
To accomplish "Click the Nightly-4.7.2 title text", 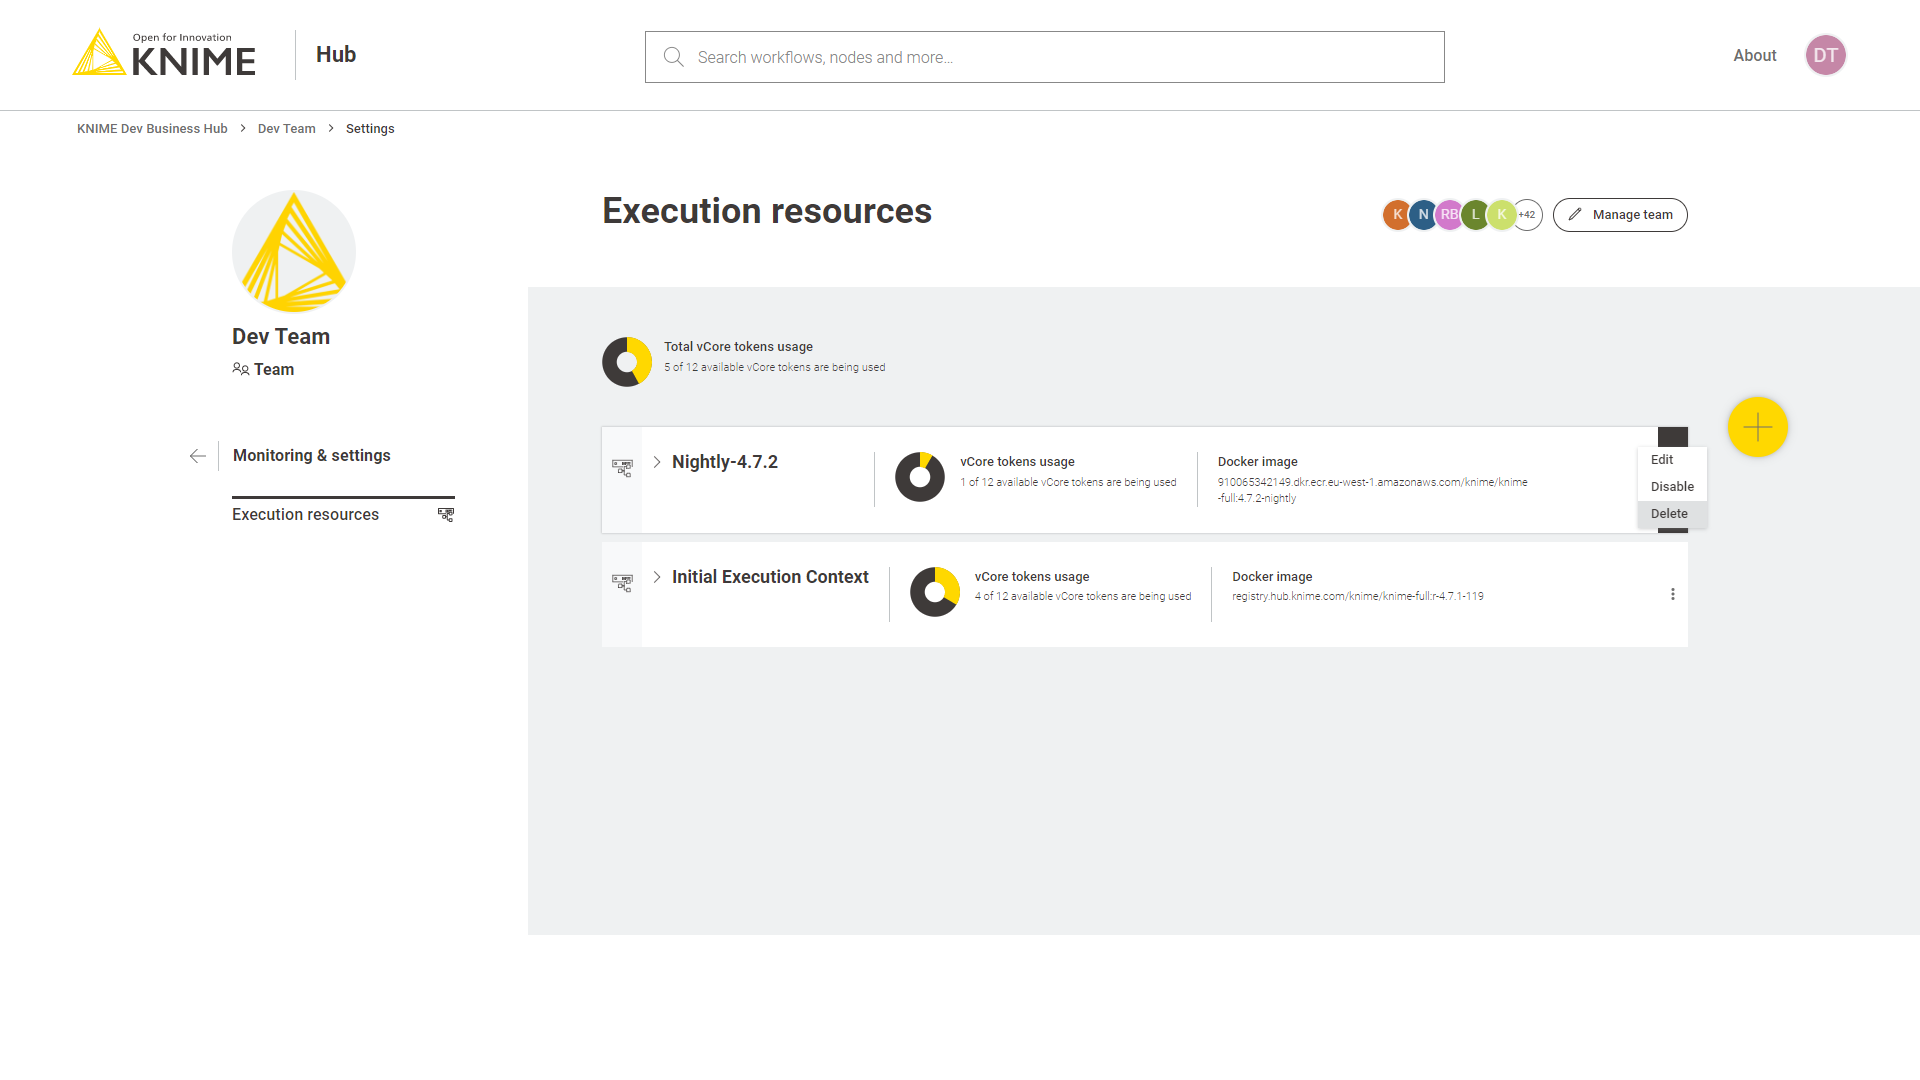I will [x=725, y=462].
